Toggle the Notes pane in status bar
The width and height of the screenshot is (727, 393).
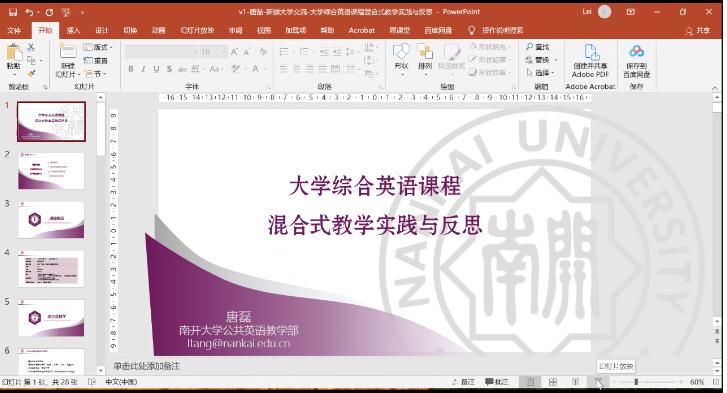click(x=463, y=382)
